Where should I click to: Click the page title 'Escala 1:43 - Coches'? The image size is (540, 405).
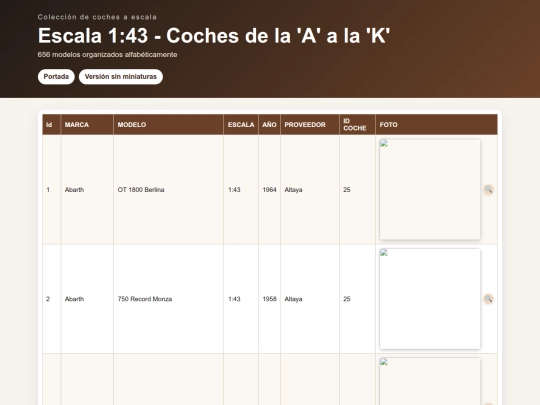pos(214,35)
